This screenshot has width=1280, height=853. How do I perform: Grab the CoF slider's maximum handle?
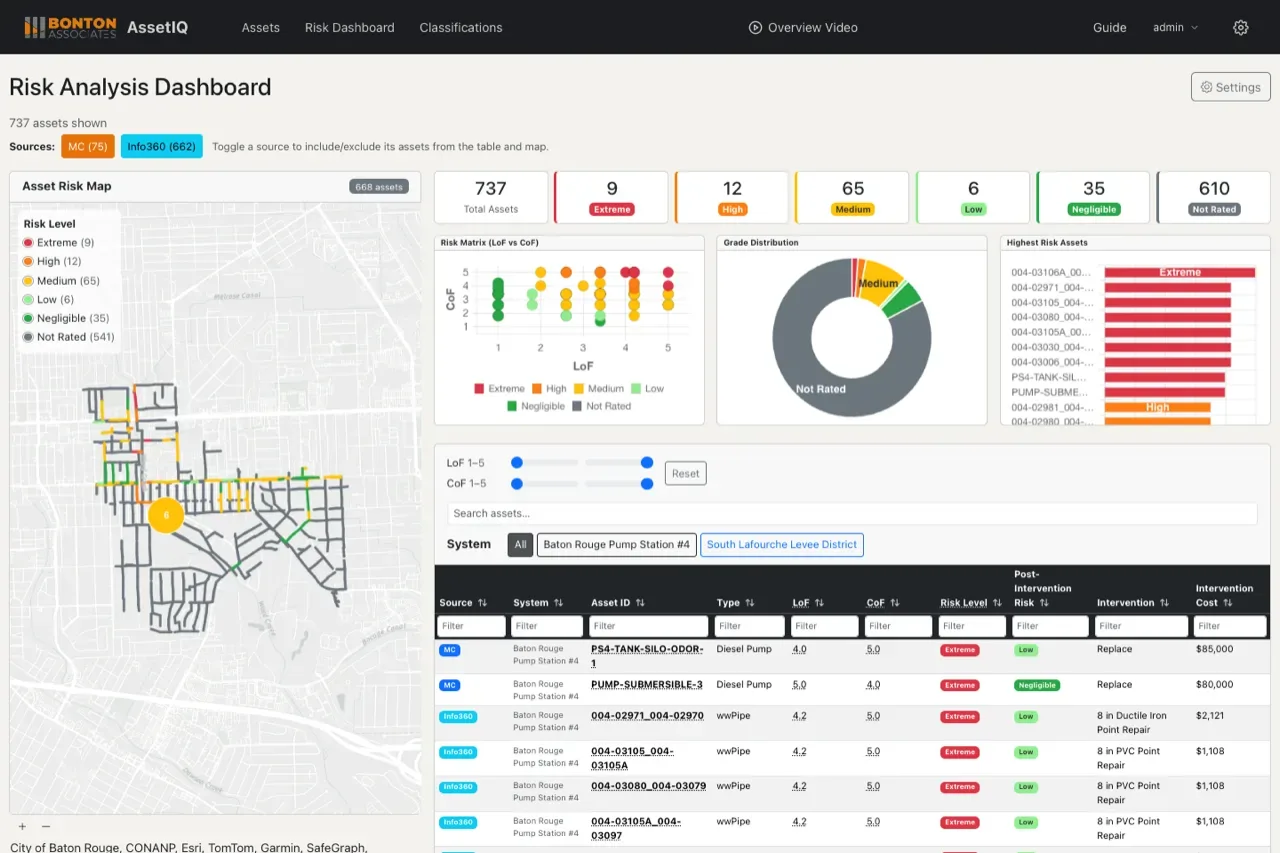click(647, 483)
